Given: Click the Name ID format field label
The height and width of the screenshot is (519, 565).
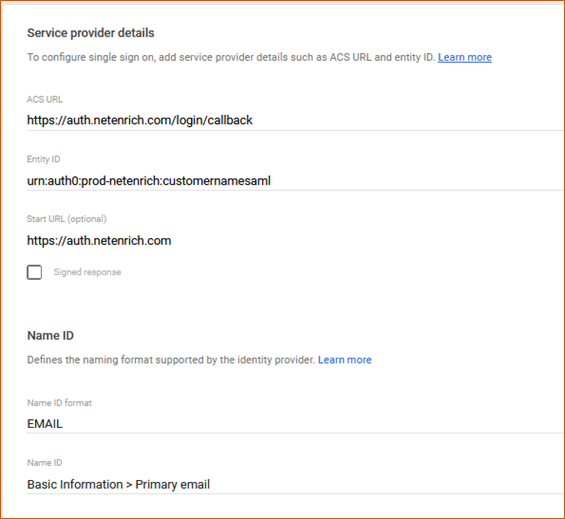Looking at the screenshot, I should click(x=59, y=403).
